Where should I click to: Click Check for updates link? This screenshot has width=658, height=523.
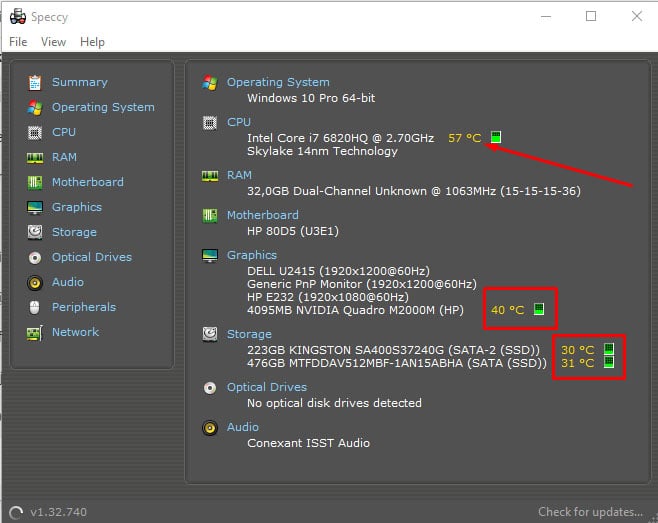(590, 512)
